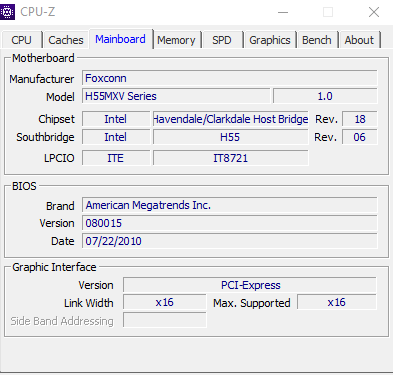The width and height of the screenshot is (393, 375).
Task: Click the Havendale/Clarkdale Host Bridge chipset field
Action: tap(231, 119)
